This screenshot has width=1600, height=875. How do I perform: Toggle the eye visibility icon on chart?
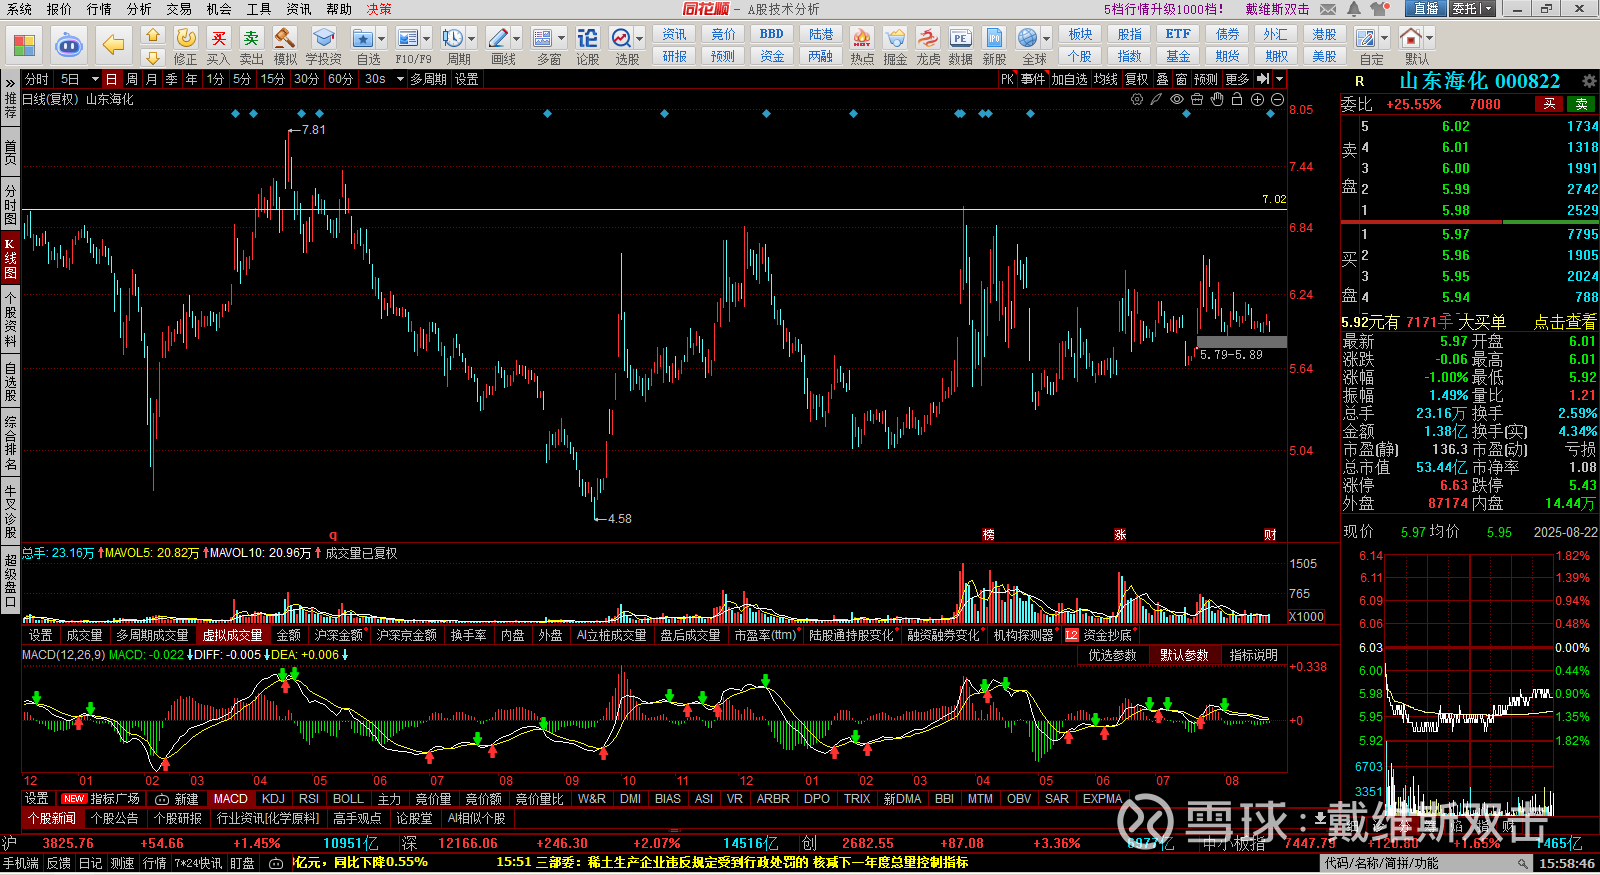1177,99
